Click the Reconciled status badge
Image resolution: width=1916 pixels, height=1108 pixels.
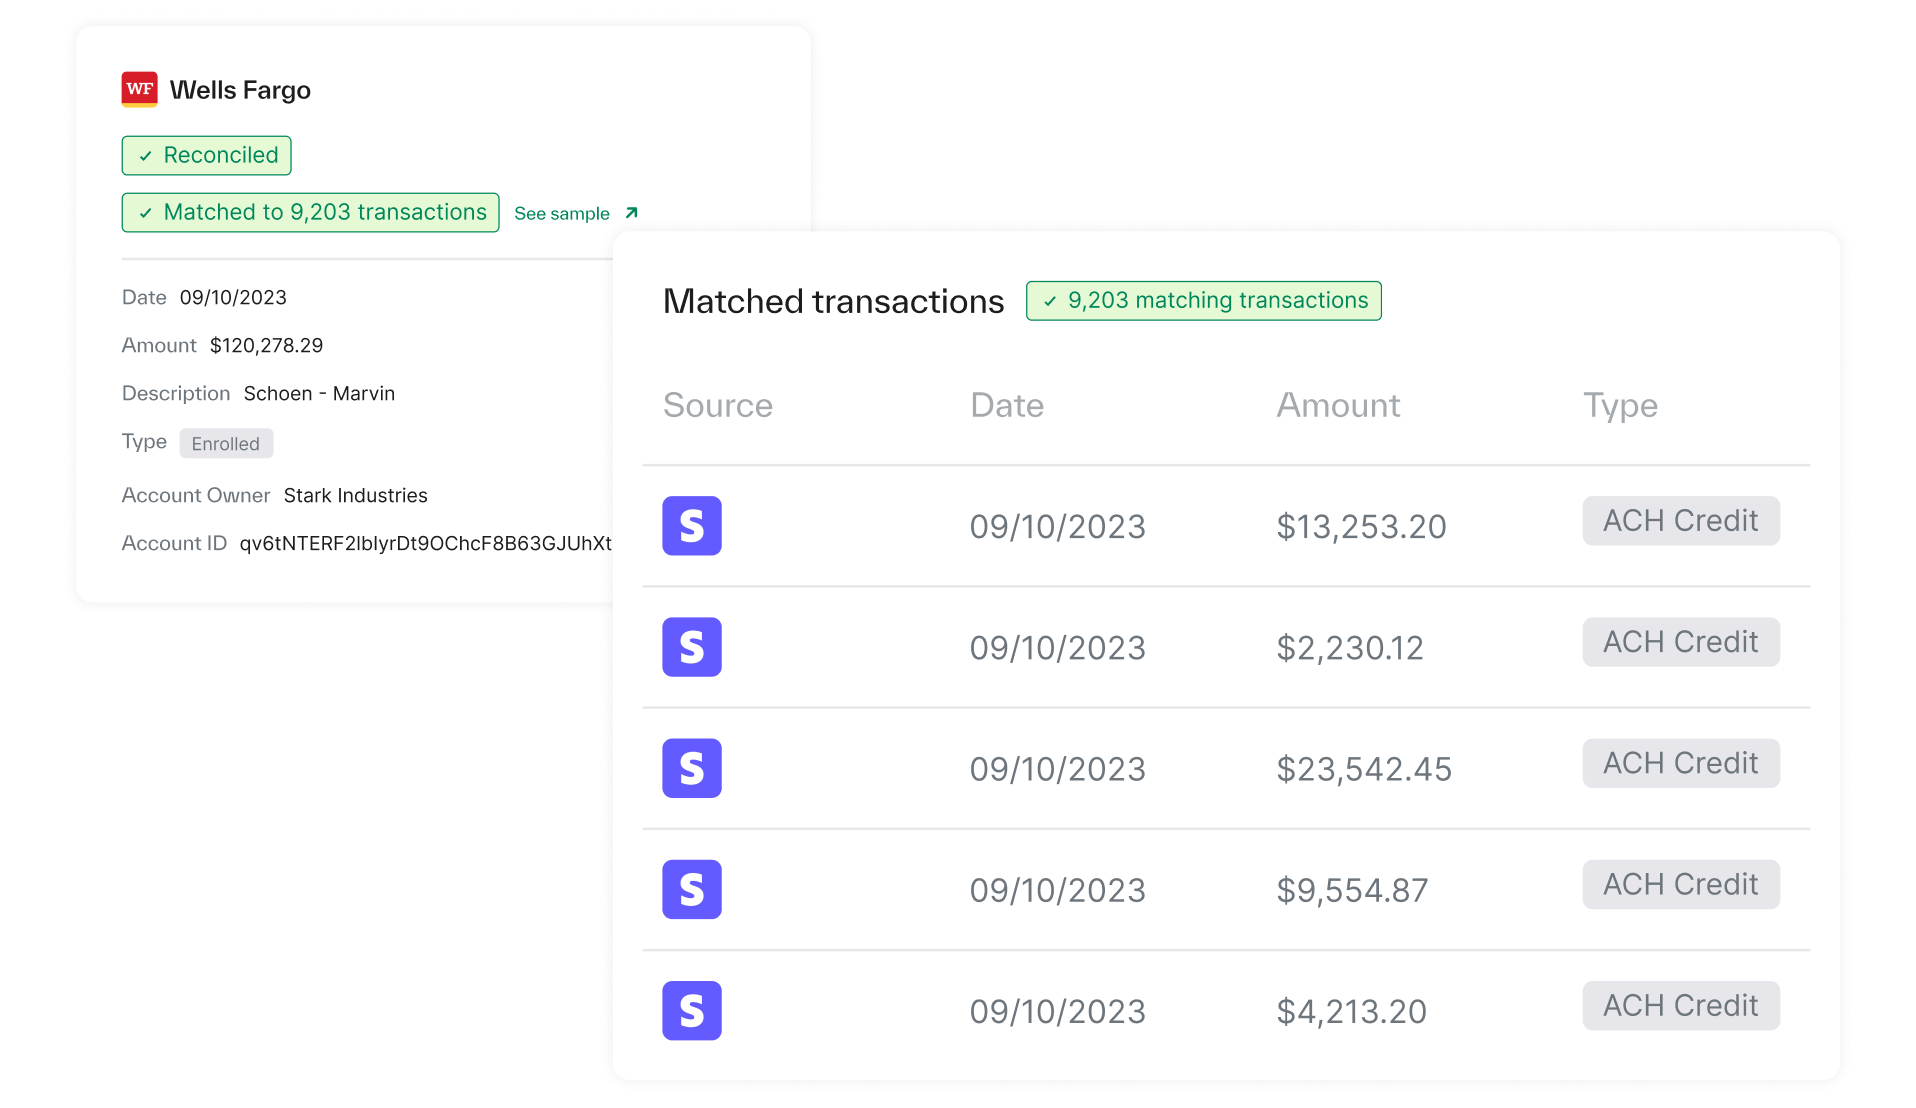(206, 156)
